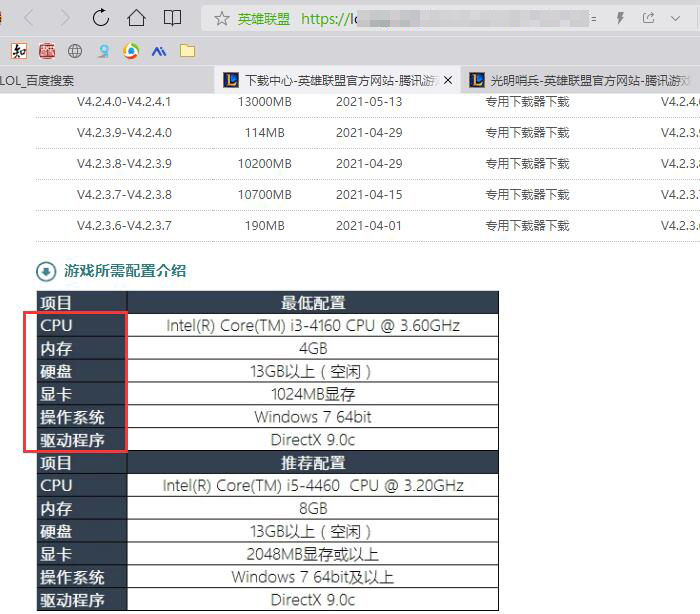Viewport: 700px width, 614px height.
Task: Click the 8GB memory cell
Action: tap(313, 508)
